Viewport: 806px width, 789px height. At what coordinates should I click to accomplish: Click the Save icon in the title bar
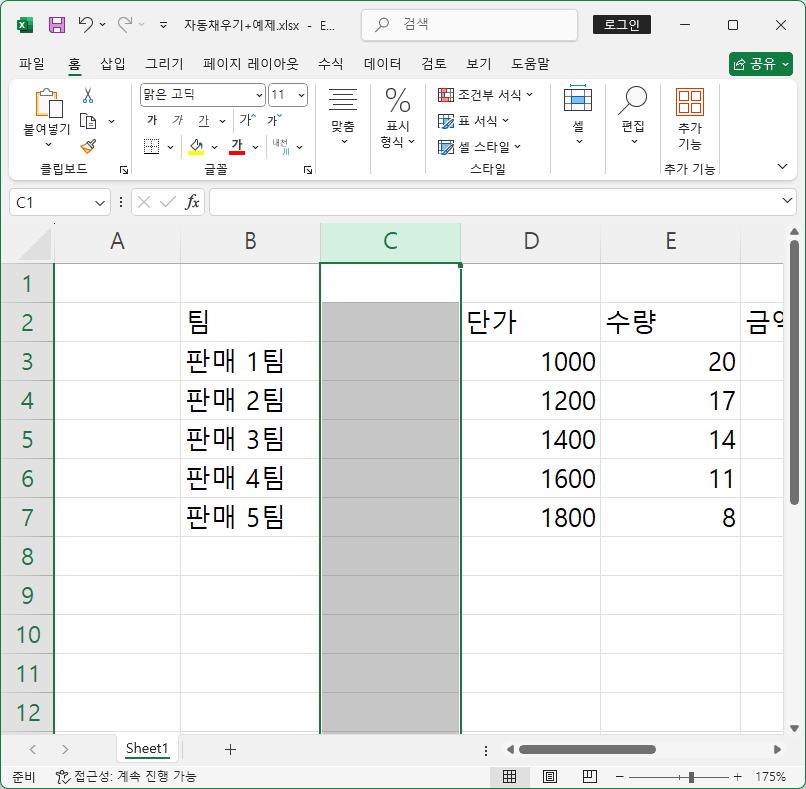point(57,25)
